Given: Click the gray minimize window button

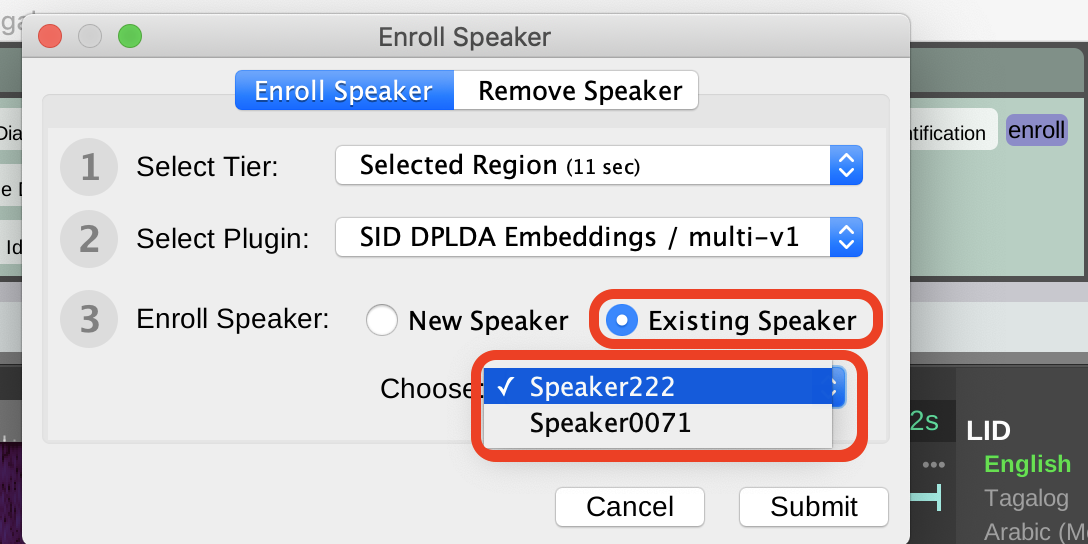Looking at the screenshot, I should coord(90,37).
